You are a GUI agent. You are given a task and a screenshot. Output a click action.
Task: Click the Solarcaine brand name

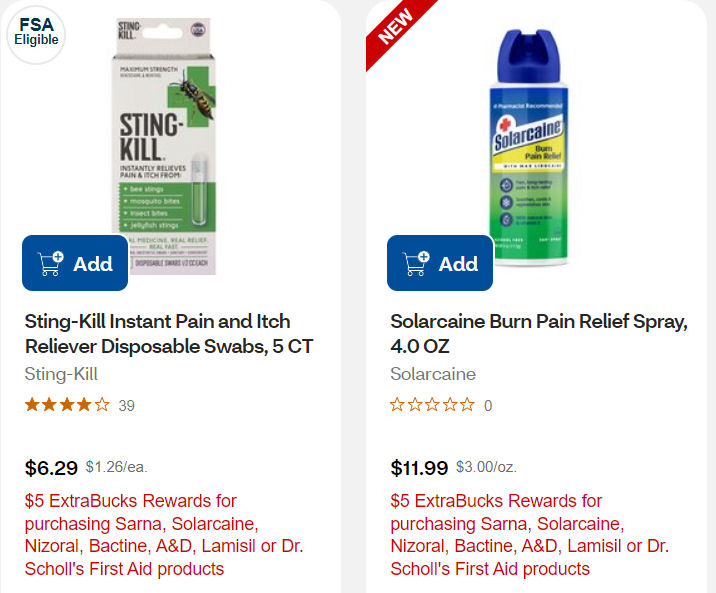click(433, 374)
